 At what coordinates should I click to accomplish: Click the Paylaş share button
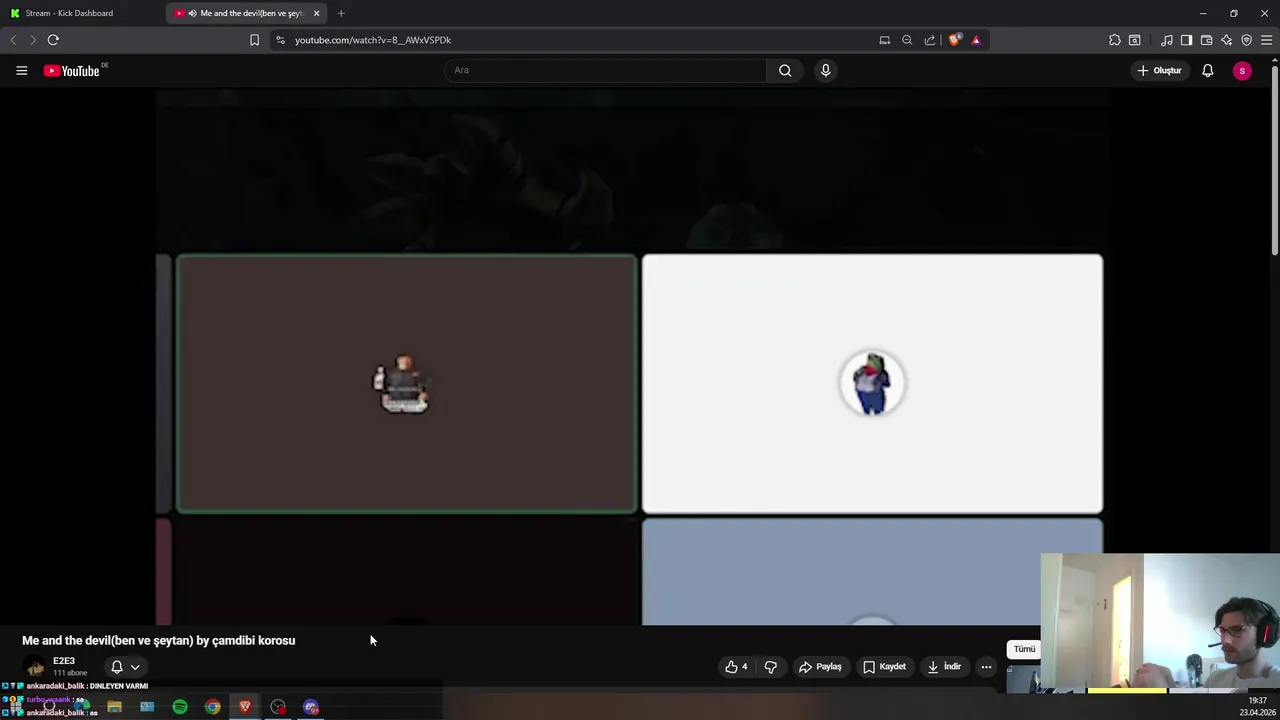tap(820, 667)
